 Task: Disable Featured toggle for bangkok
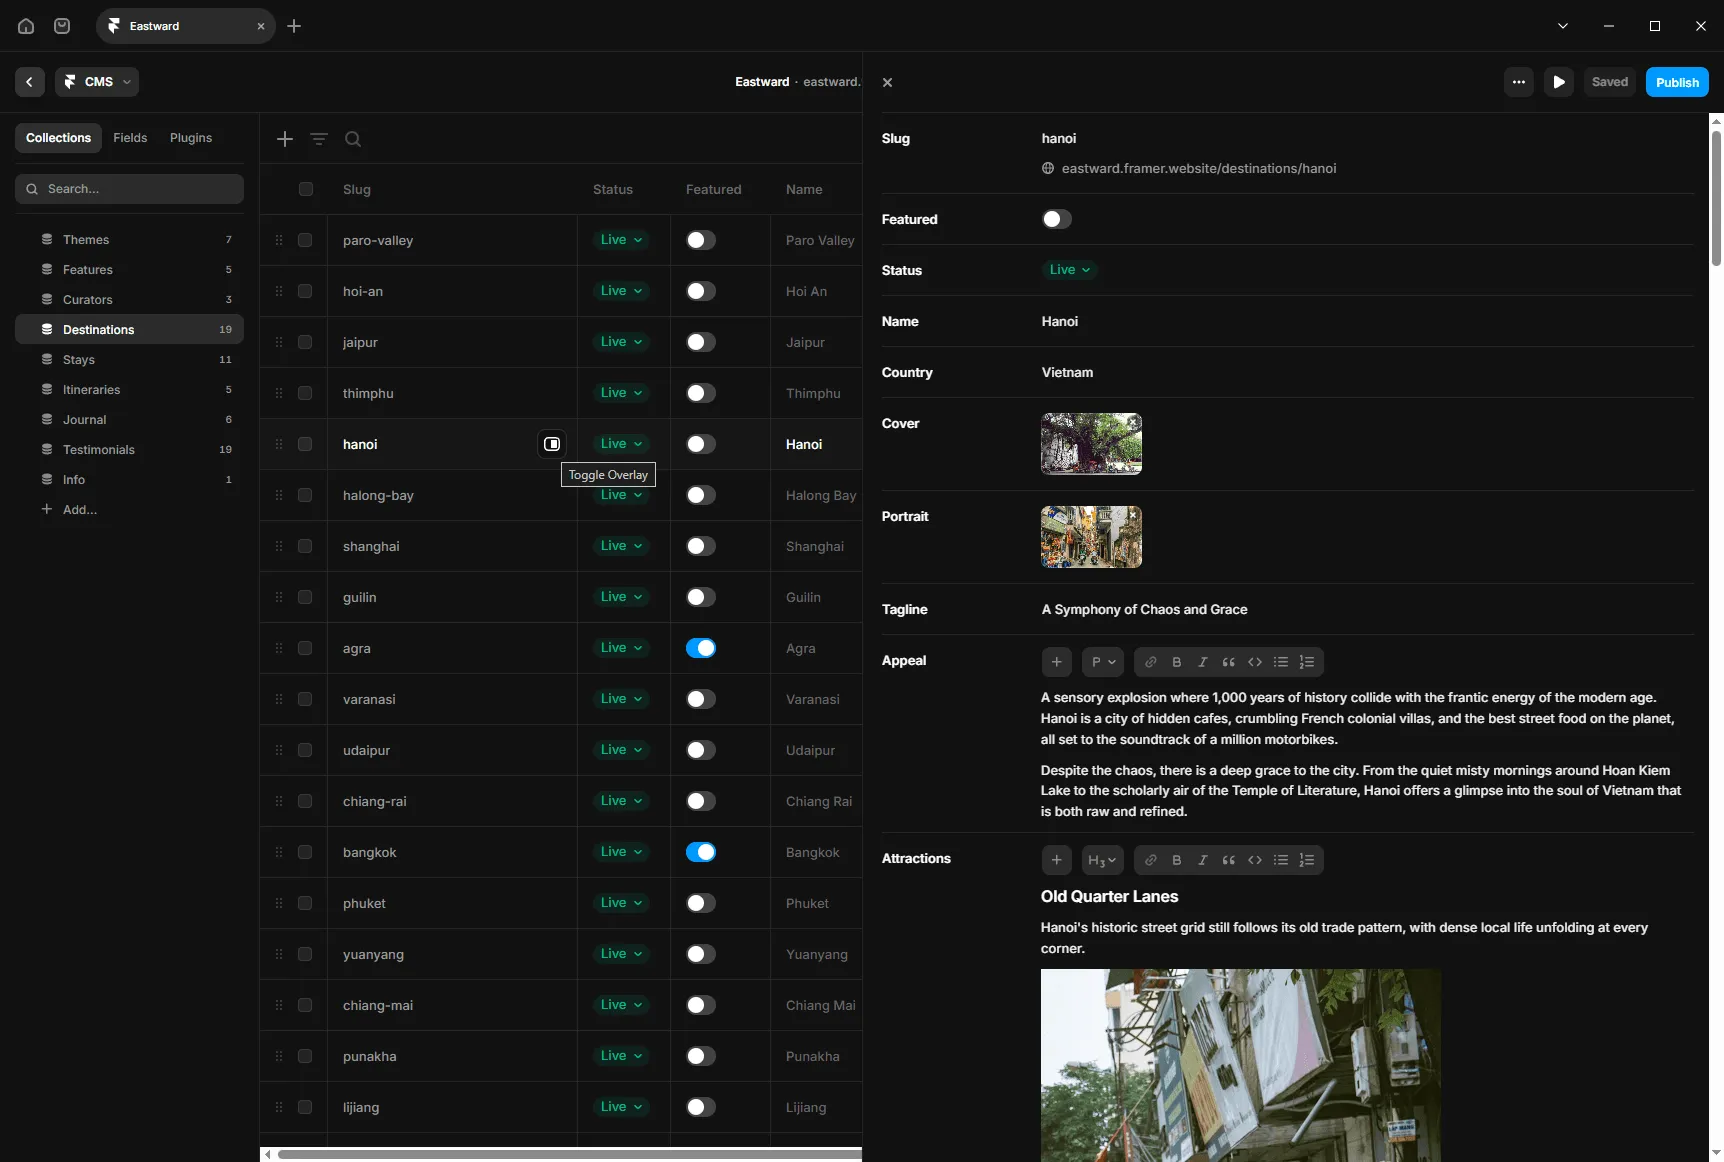(x=701, y=852)
